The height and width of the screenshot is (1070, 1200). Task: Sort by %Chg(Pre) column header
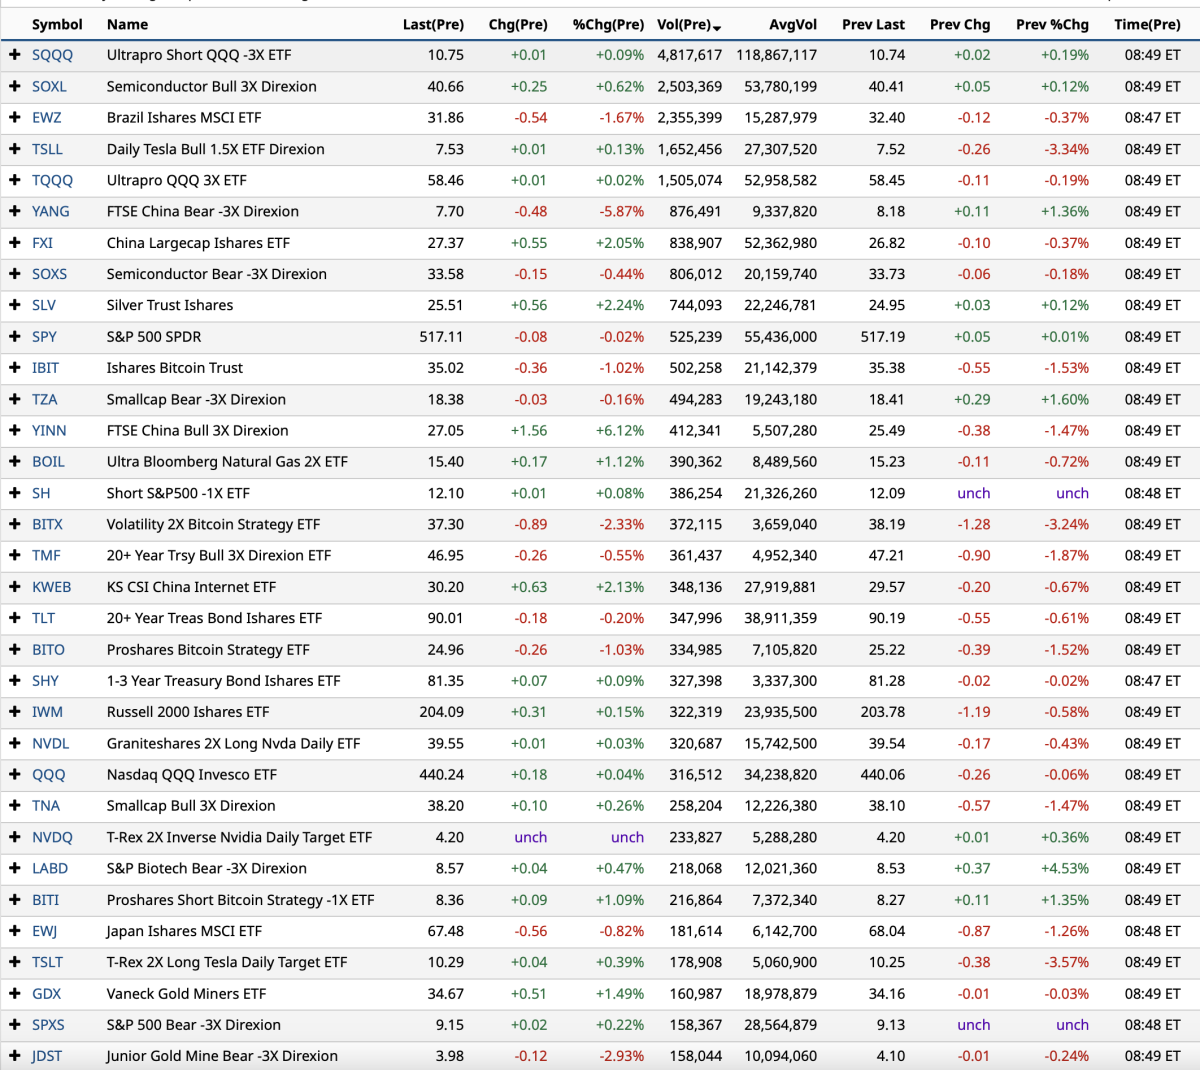pyautogui.click(x=608, y=24)
